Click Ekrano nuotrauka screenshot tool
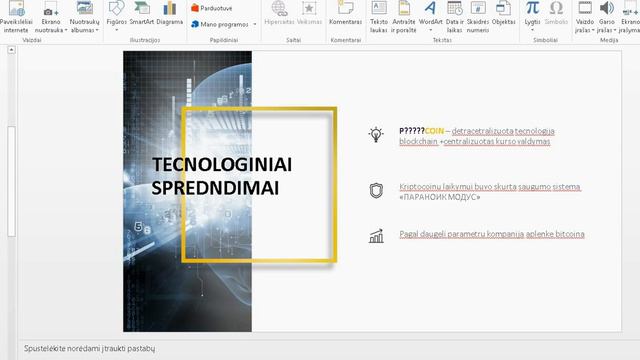This screenshot has width=640, height=360. (51, 17)
